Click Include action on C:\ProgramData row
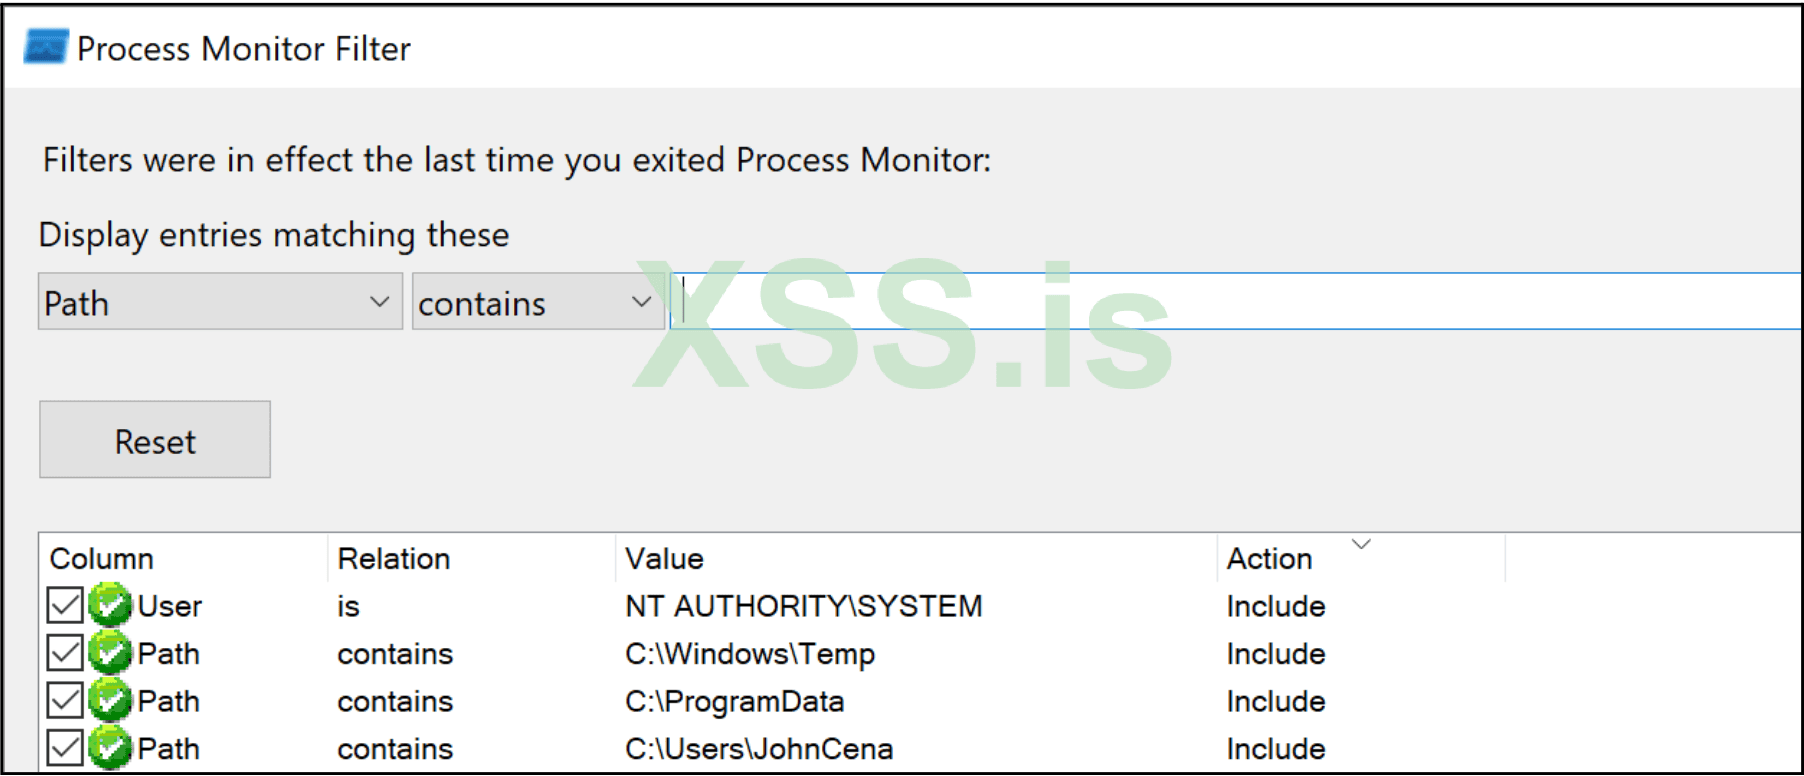Viewport: 1804px width, 776px height. pyautogui.click(x=1275, y=702)
